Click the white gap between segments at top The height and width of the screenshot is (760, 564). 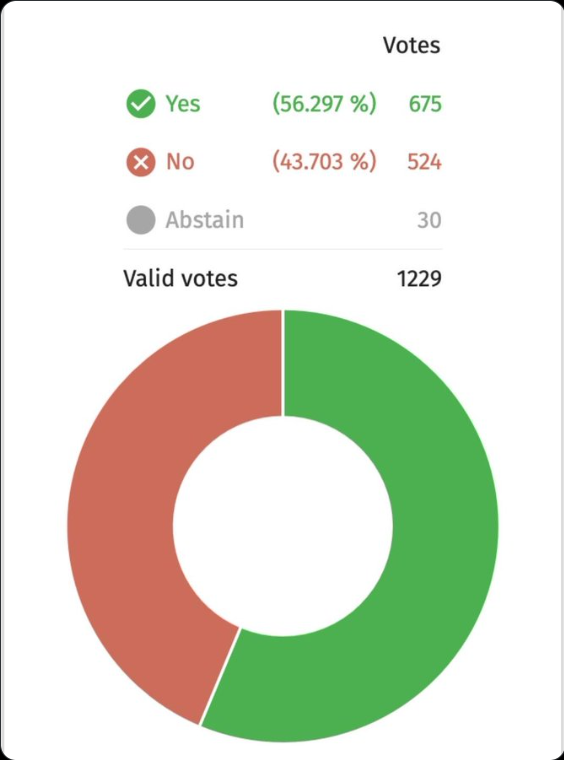tap(282, 363)
